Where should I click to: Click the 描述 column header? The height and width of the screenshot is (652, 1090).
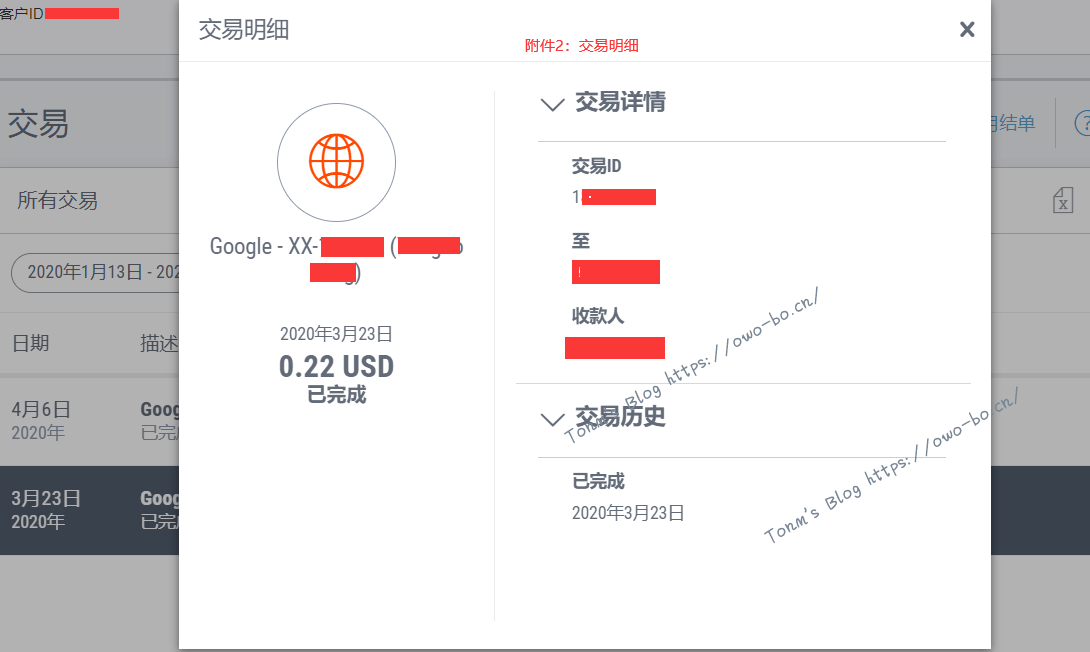pyautogui.click(x=158, y=343)
